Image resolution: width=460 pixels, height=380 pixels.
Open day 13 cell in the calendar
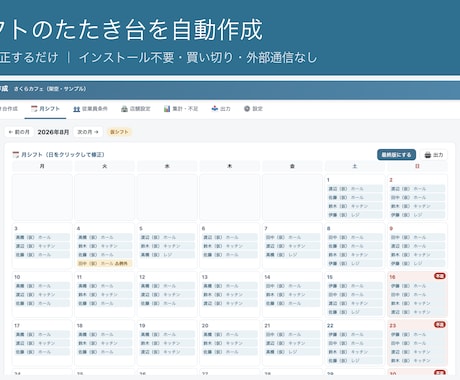(x=230, y=295)
